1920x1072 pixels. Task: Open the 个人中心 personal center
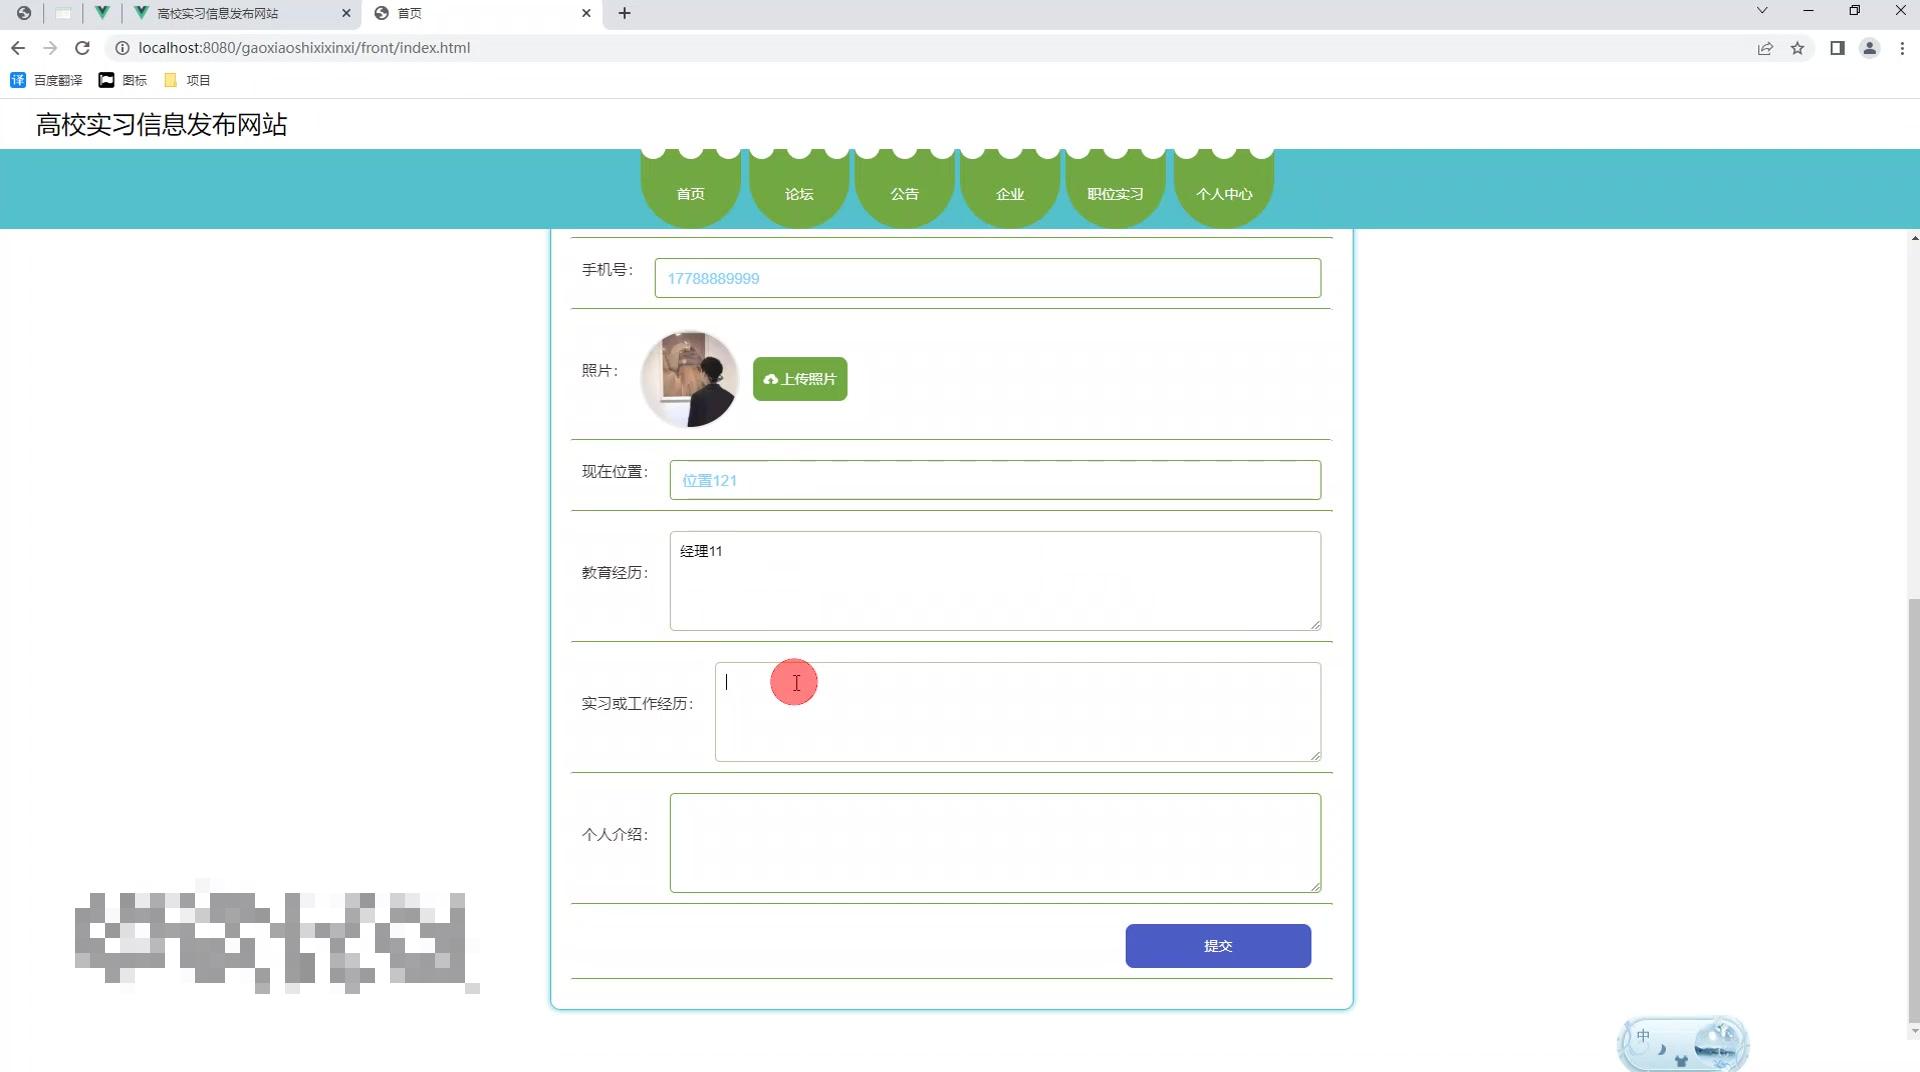click(x=1223, y=193)
